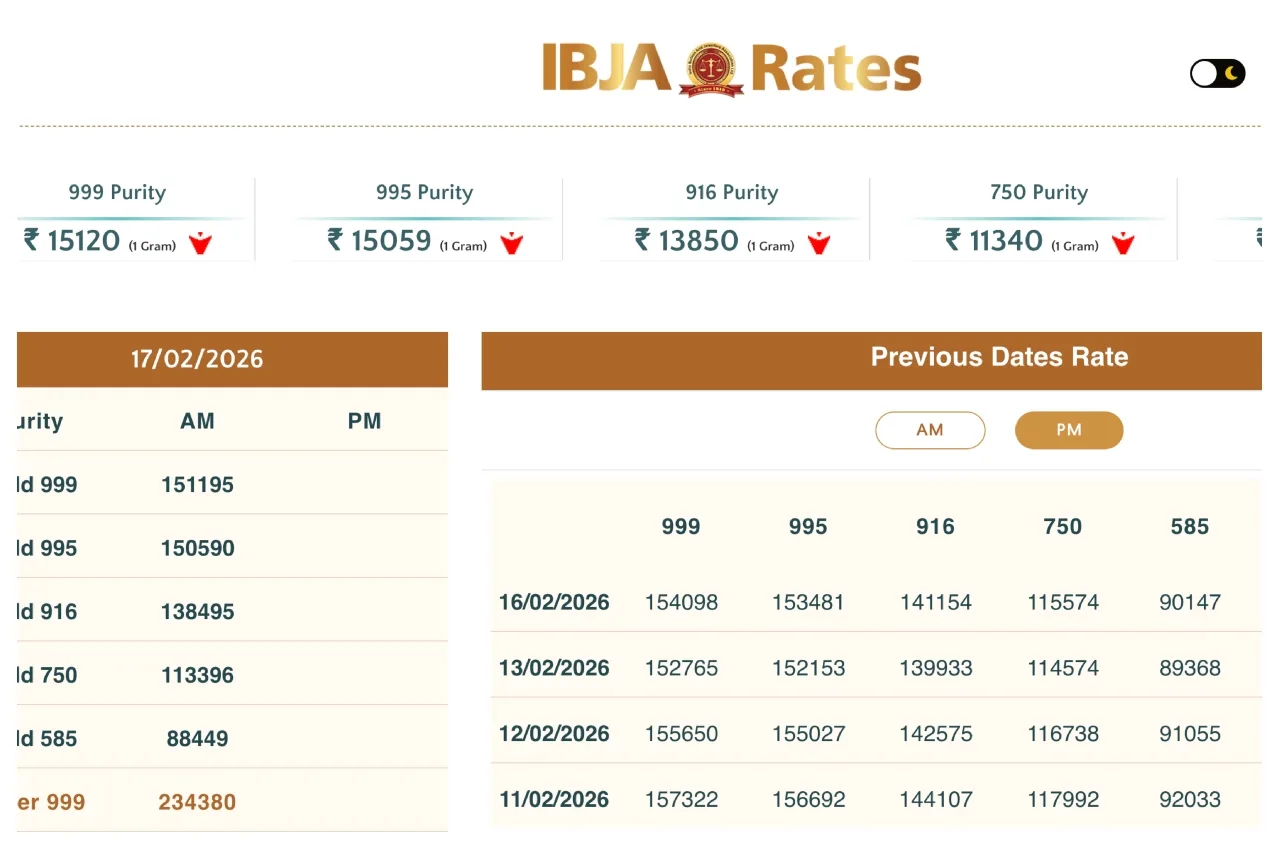The width and height of the screenshot is (1280, 850).
Task: Click red down arrow for 916 Purity
Action: (819, 243)
